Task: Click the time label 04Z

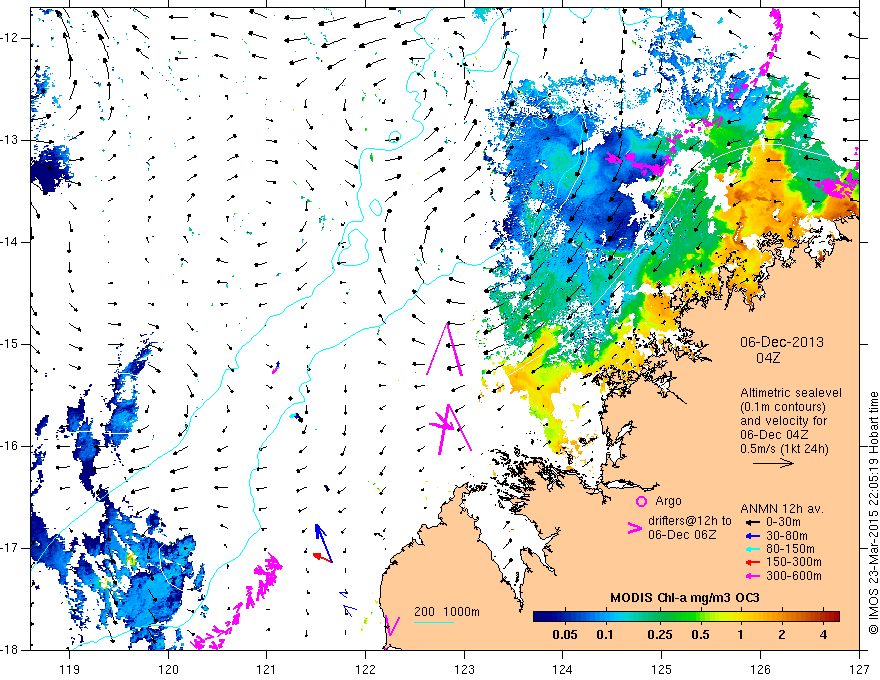Action: (x=768, y=358)
